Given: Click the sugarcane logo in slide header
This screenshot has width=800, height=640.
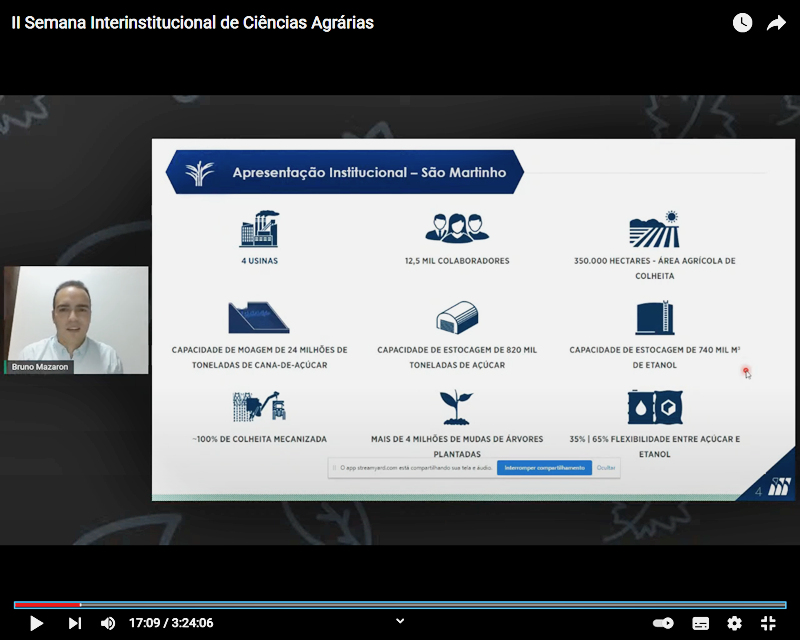Looking at the screenshot, I should coord(199,173).
